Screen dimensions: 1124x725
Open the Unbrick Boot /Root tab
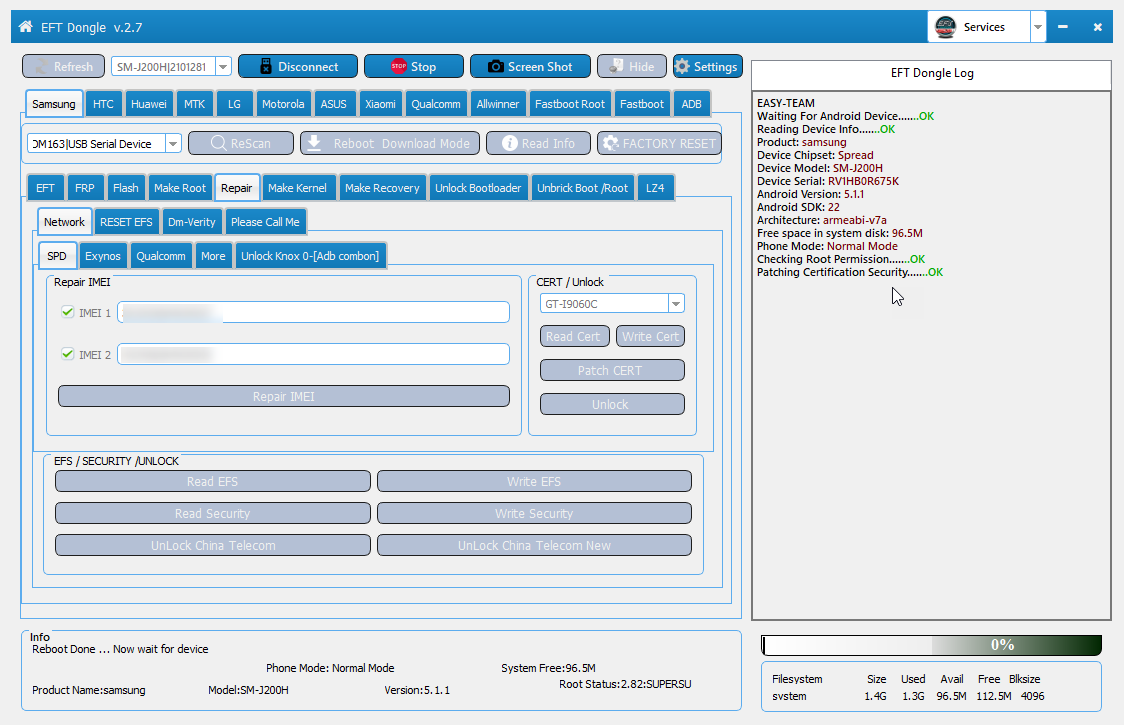582,188
